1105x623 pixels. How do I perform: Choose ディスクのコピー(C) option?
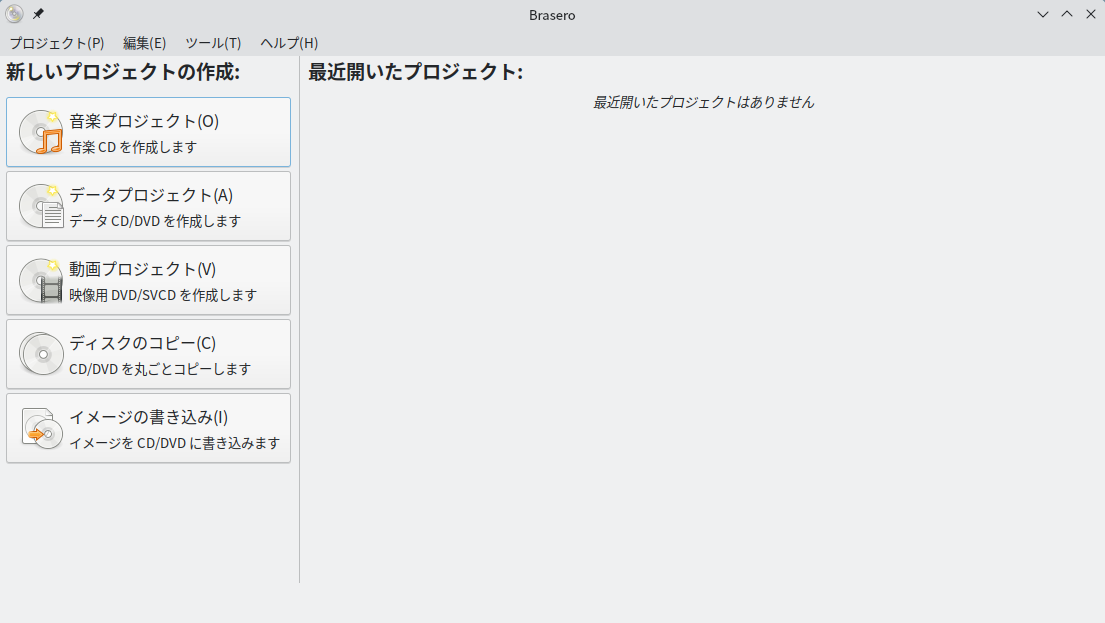click(148, 354)
